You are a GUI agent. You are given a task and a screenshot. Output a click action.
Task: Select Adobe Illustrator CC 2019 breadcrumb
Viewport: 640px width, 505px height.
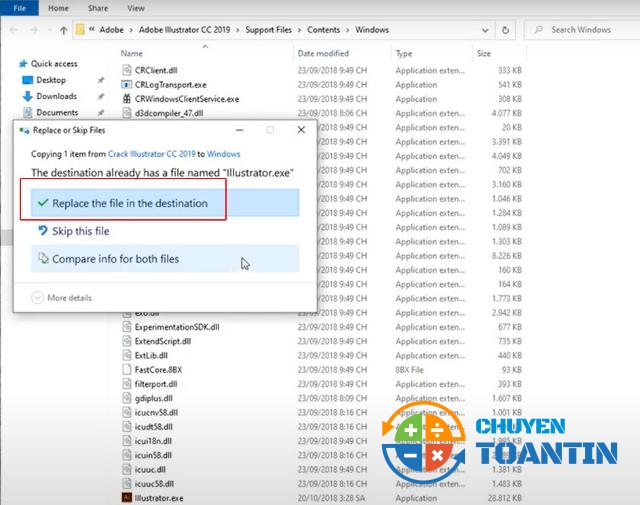click(184, 30)
